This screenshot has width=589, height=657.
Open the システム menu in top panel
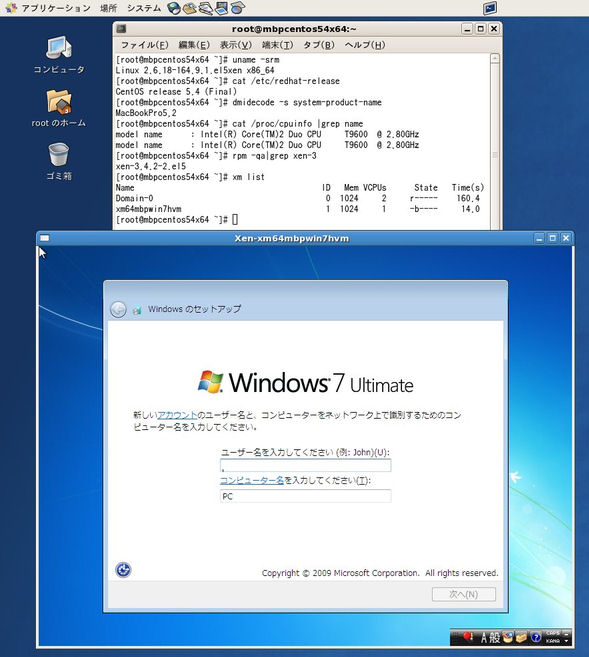tap(144, 8)
